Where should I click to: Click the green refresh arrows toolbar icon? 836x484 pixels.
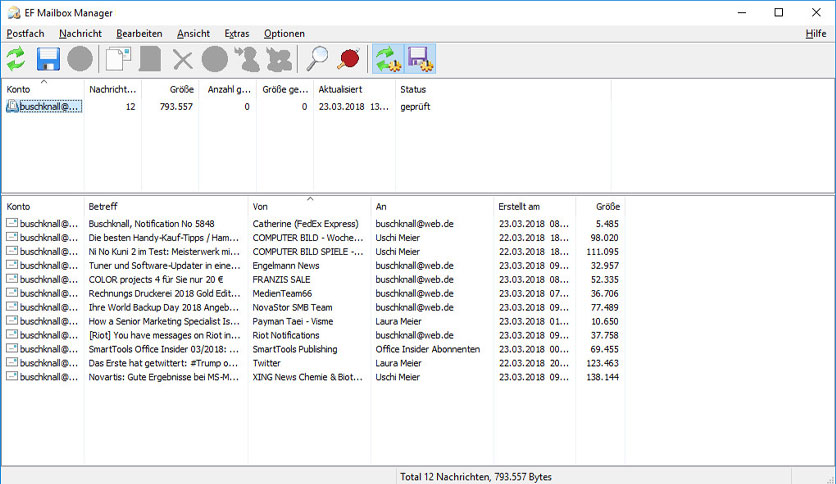tap(17, 59)
